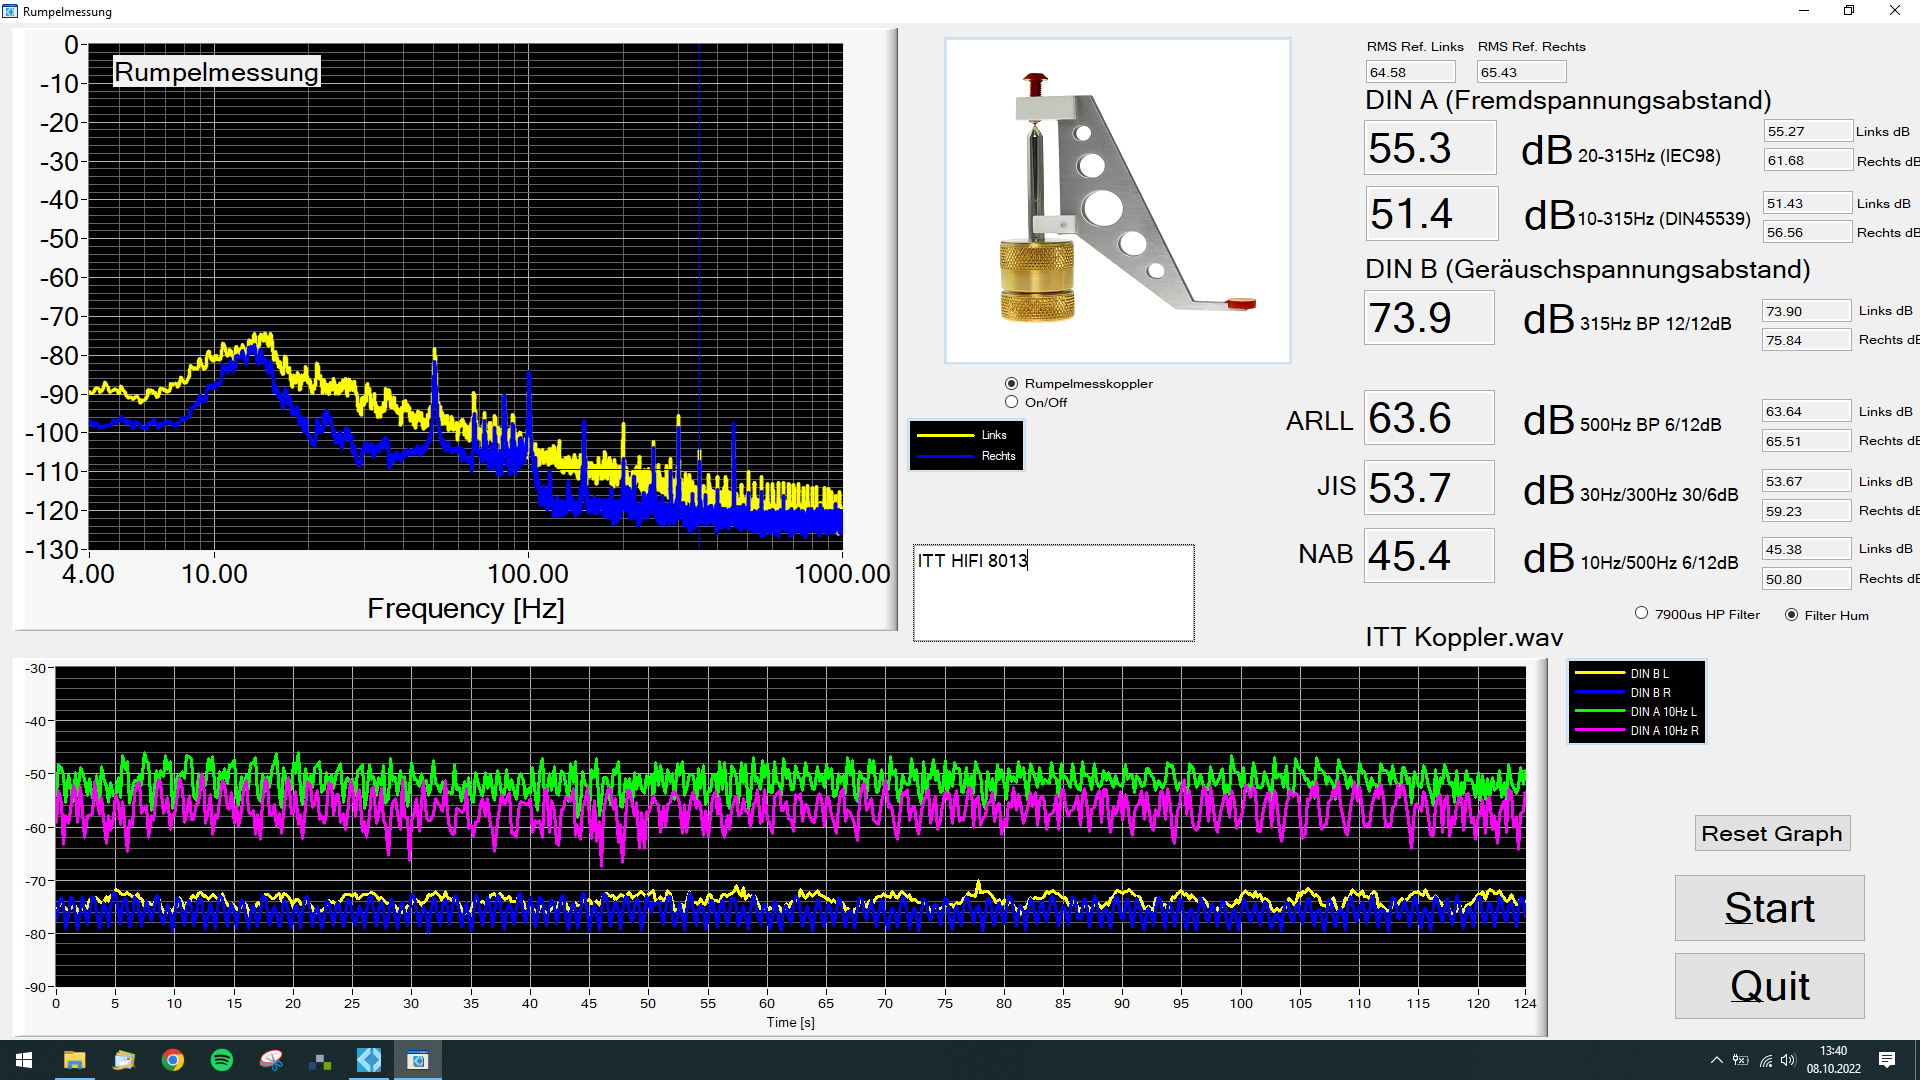Click the Links dB field showing 73.90

1807,311
